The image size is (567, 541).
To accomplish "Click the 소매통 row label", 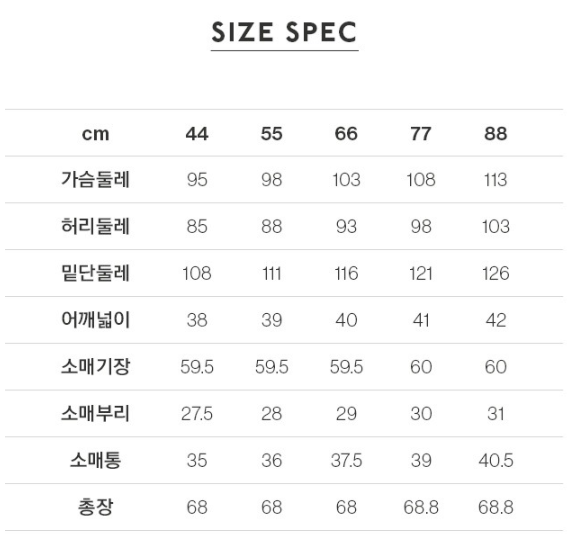I will 95,460.
